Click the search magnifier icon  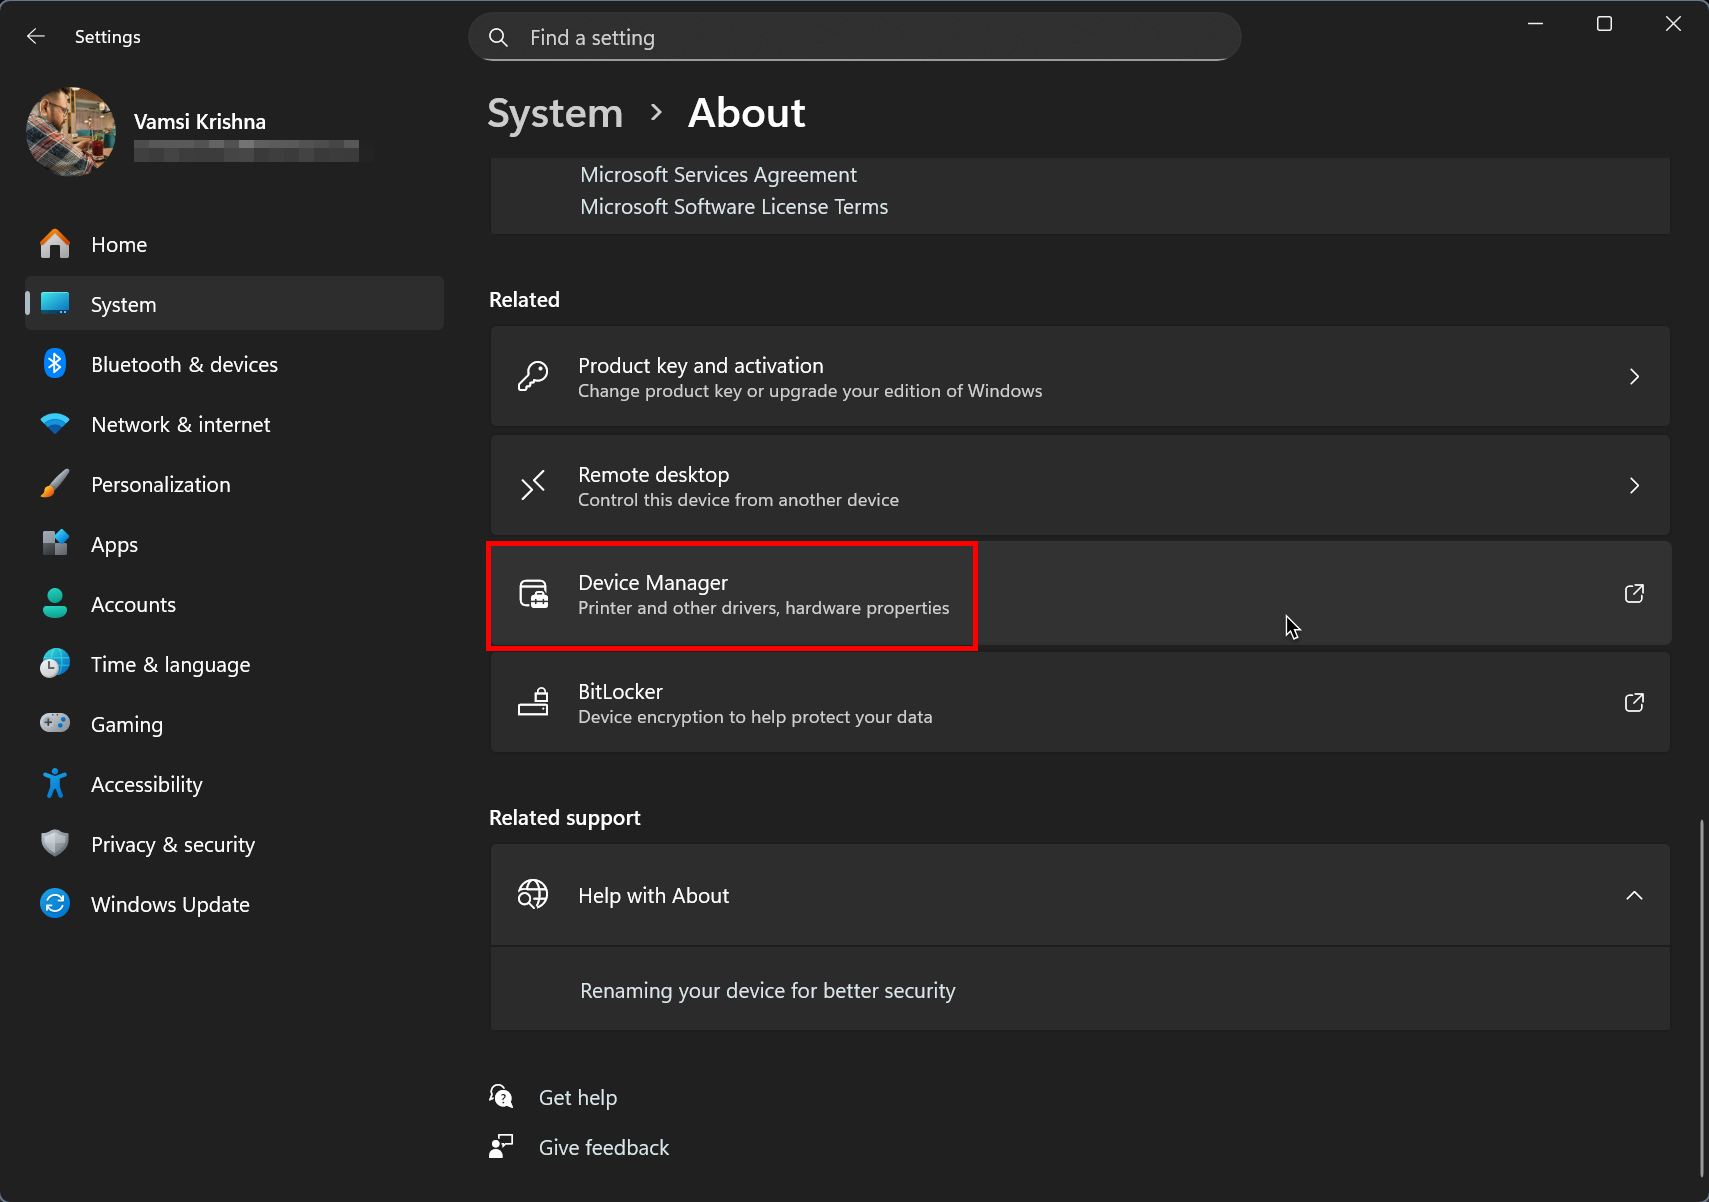(x=498, y=38)
